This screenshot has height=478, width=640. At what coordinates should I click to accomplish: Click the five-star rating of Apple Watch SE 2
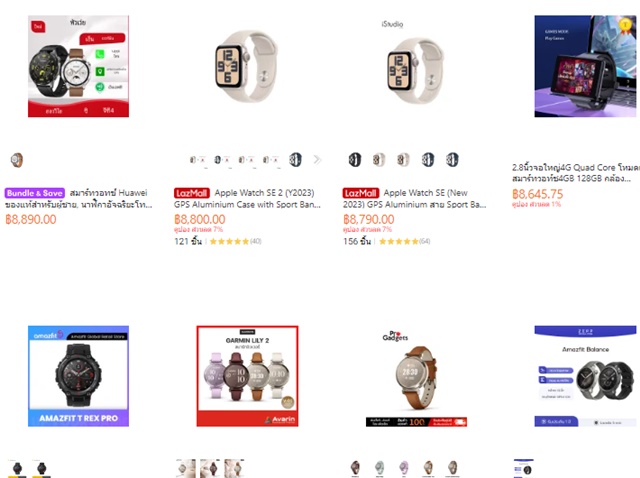point(229,241)
